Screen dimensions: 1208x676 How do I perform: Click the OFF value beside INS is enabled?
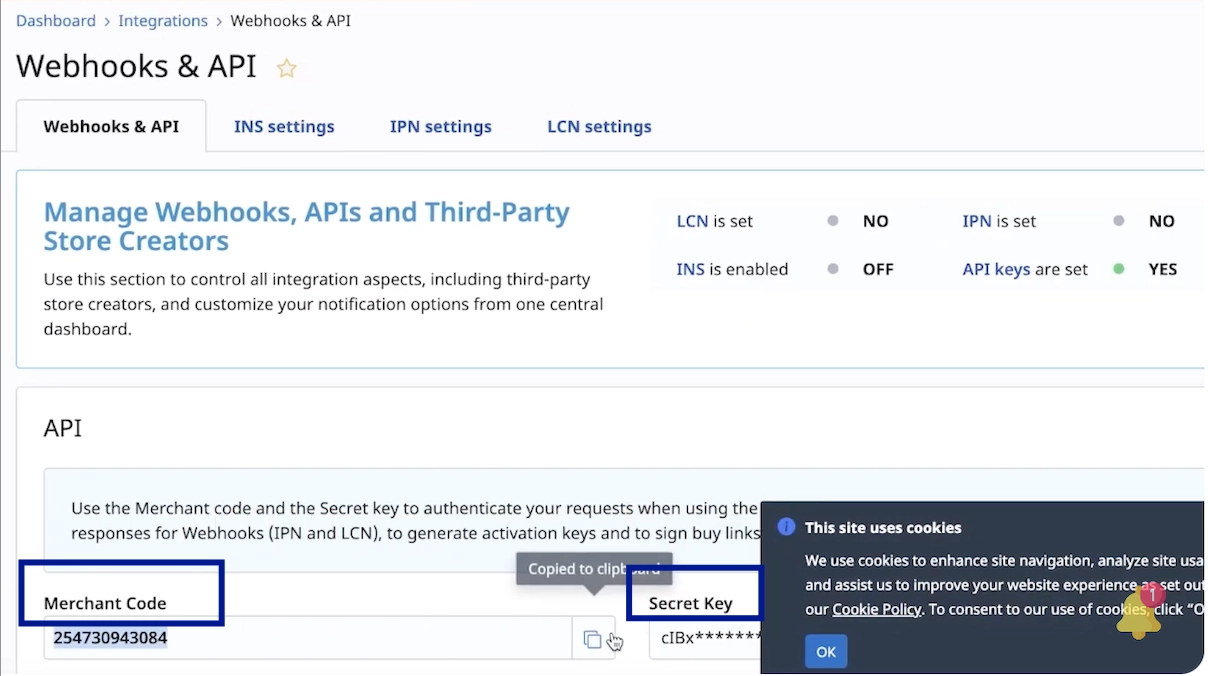click(878, 269)
